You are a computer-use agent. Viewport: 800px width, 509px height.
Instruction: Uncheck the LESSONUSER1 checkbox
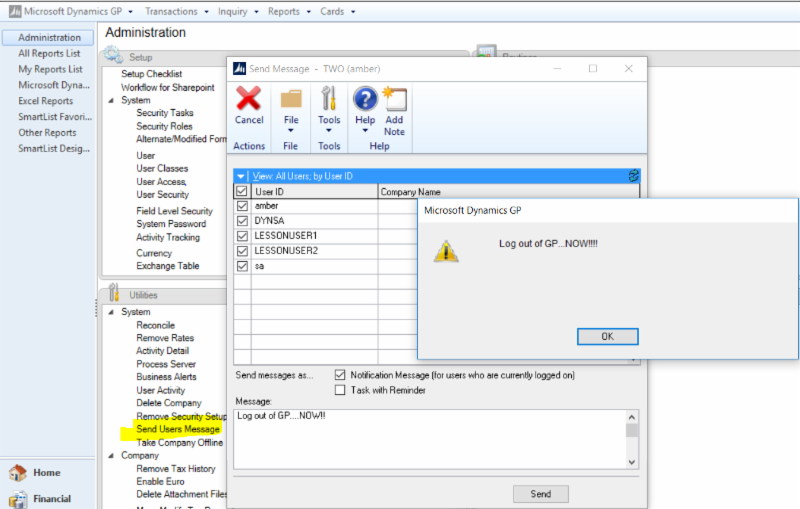pos(242,236)
